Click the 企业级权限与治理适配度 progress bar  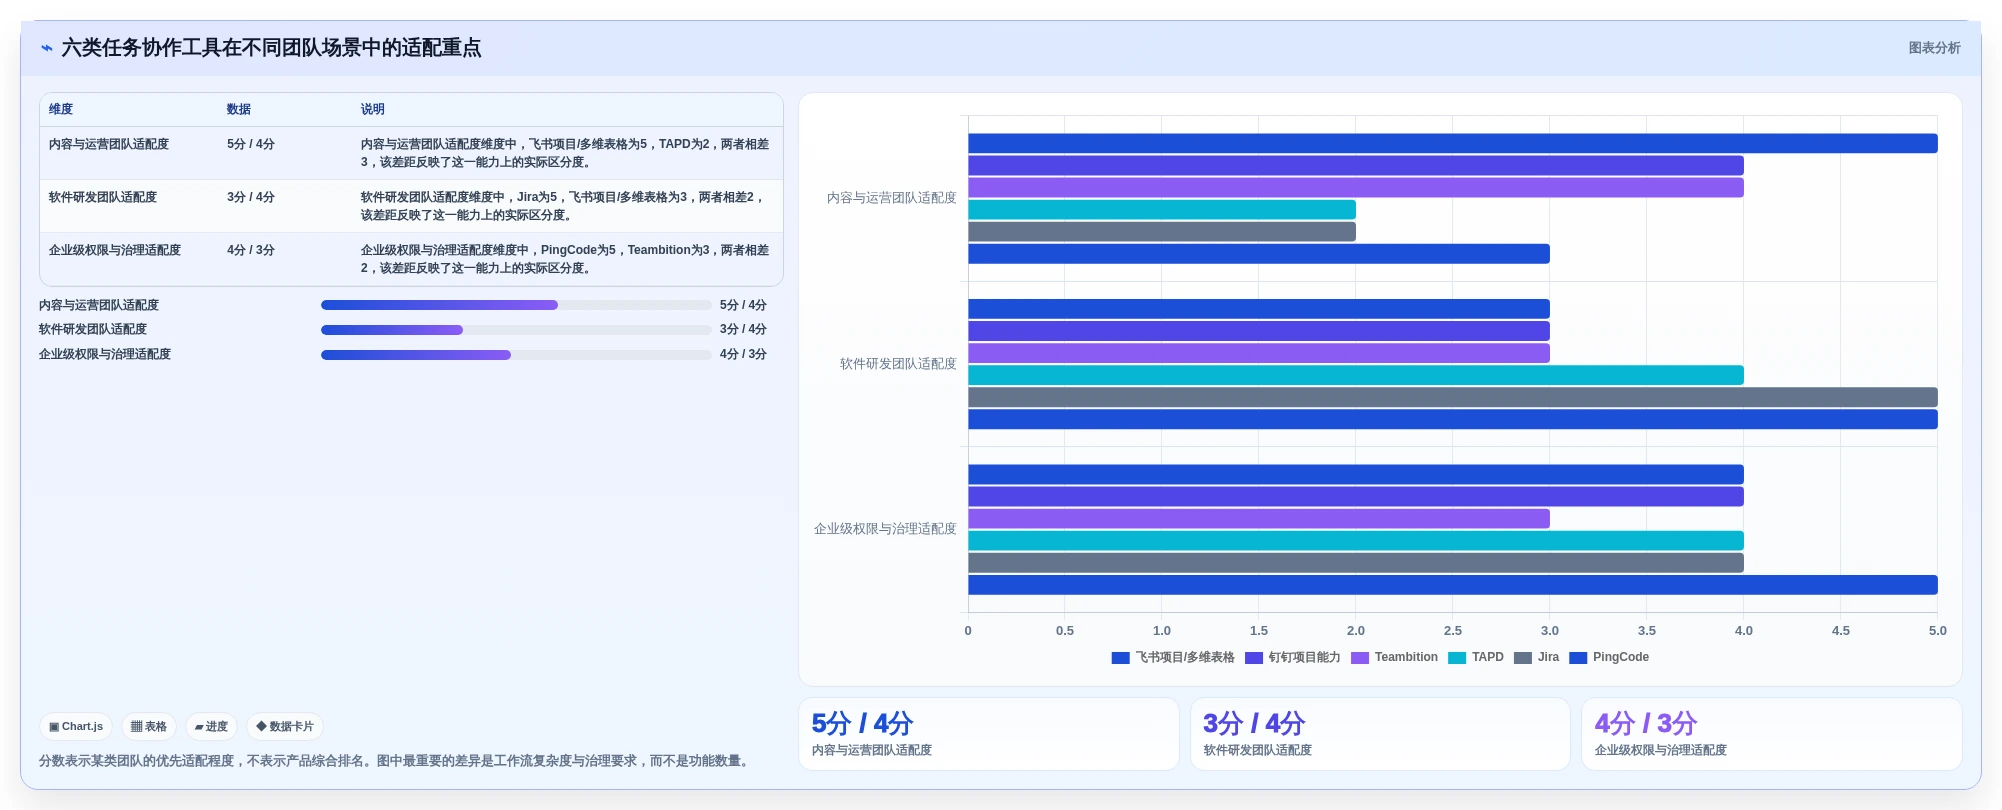point(516,354)
